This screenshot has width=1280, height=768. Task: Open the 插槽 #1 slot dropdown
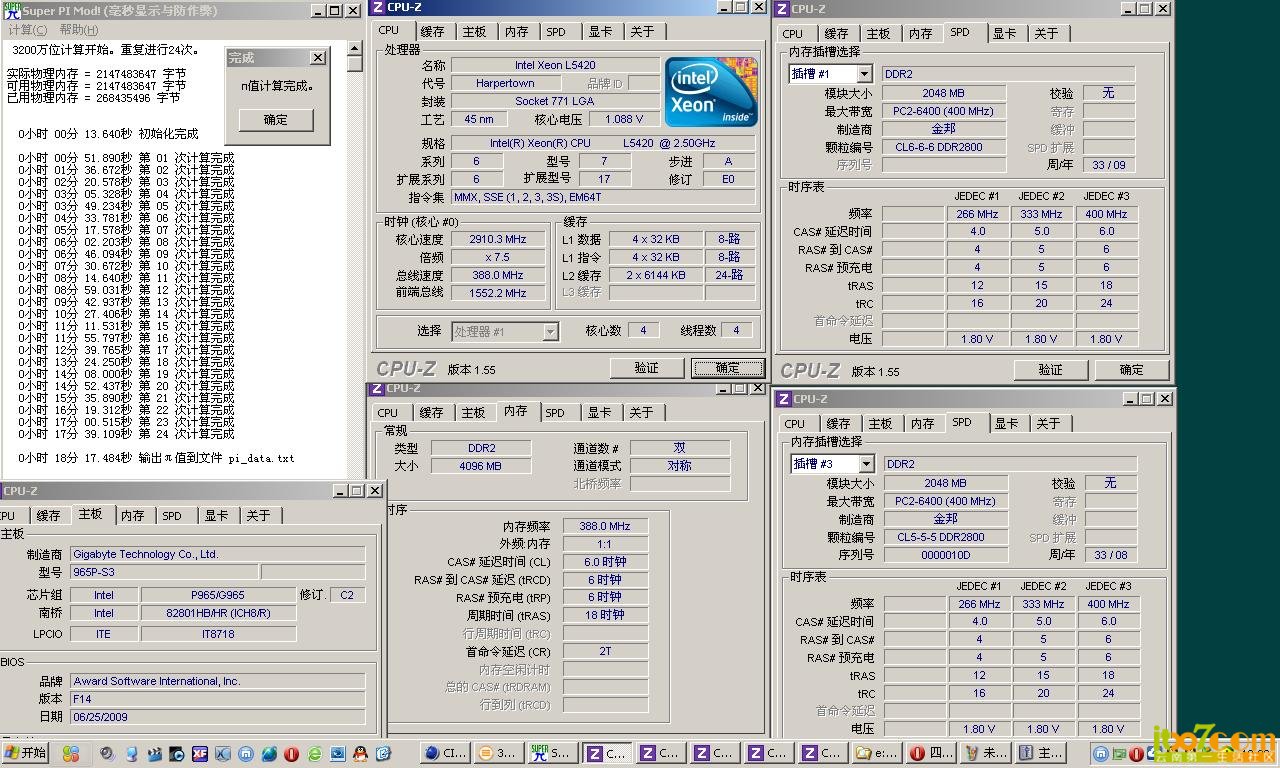click(864, 74)
